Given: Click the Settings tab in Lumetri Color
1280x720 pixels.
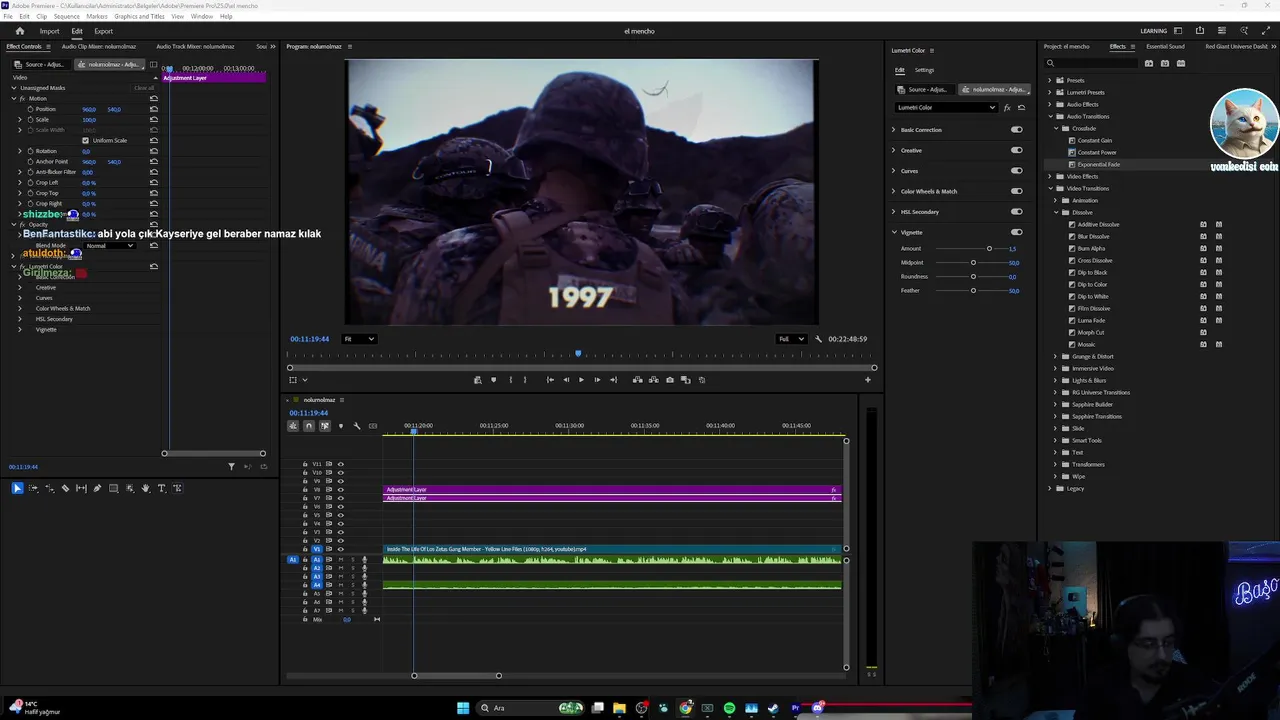Looking at the screenshot, I should [924, 70].
